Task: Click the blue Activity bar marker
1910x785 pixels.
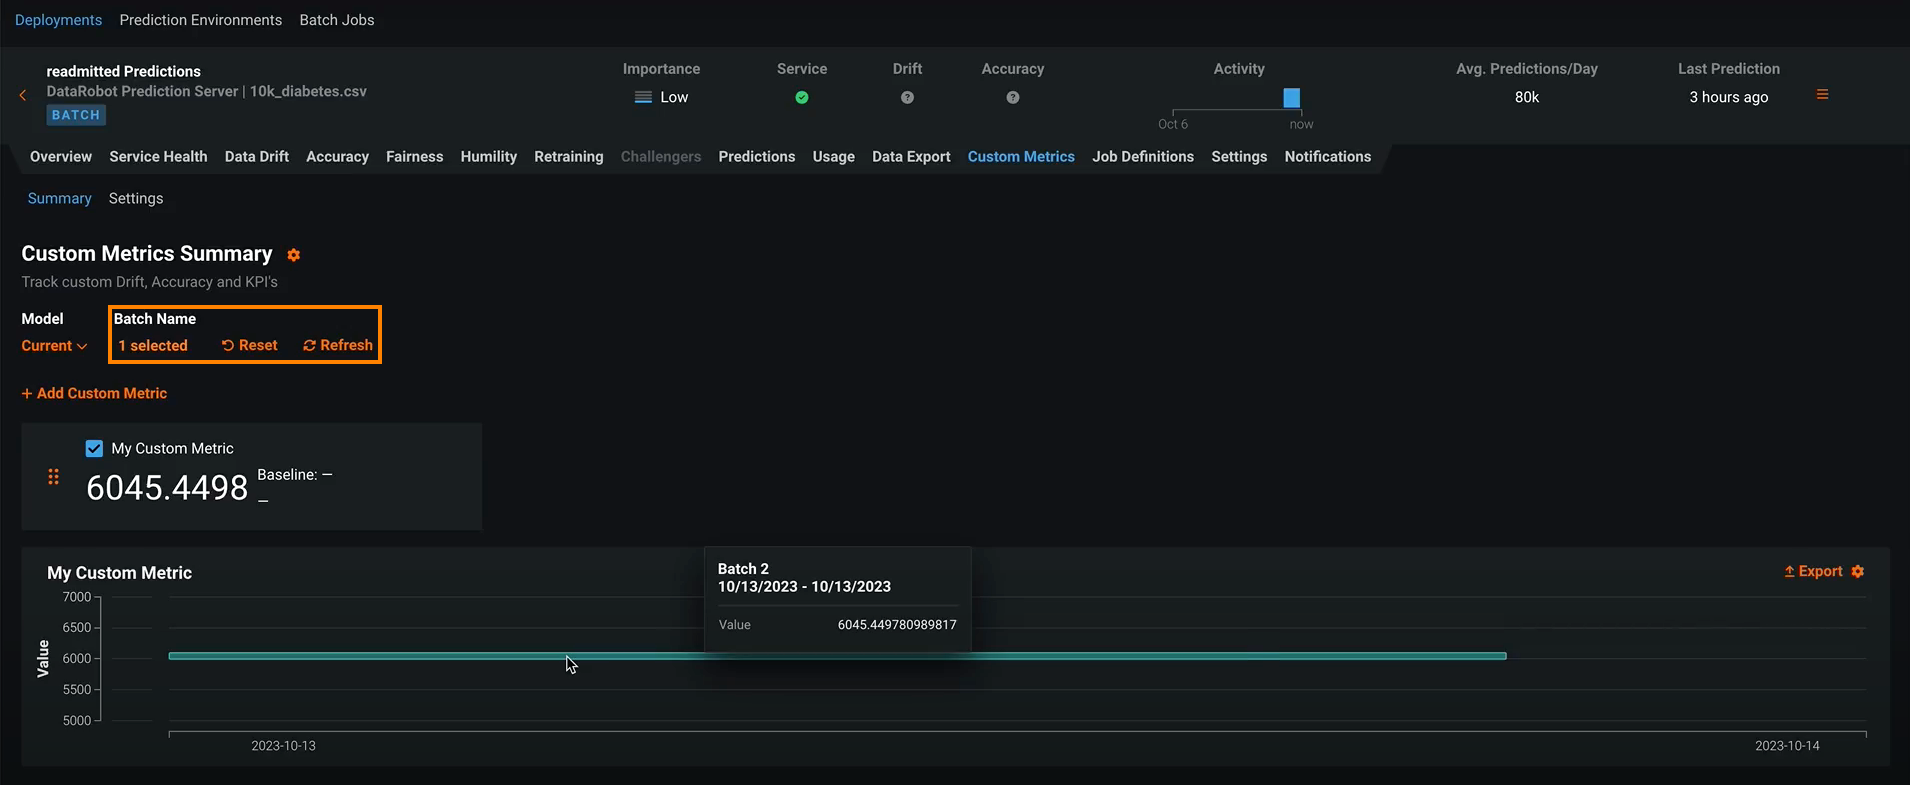Action: [x=1291, y=98]
